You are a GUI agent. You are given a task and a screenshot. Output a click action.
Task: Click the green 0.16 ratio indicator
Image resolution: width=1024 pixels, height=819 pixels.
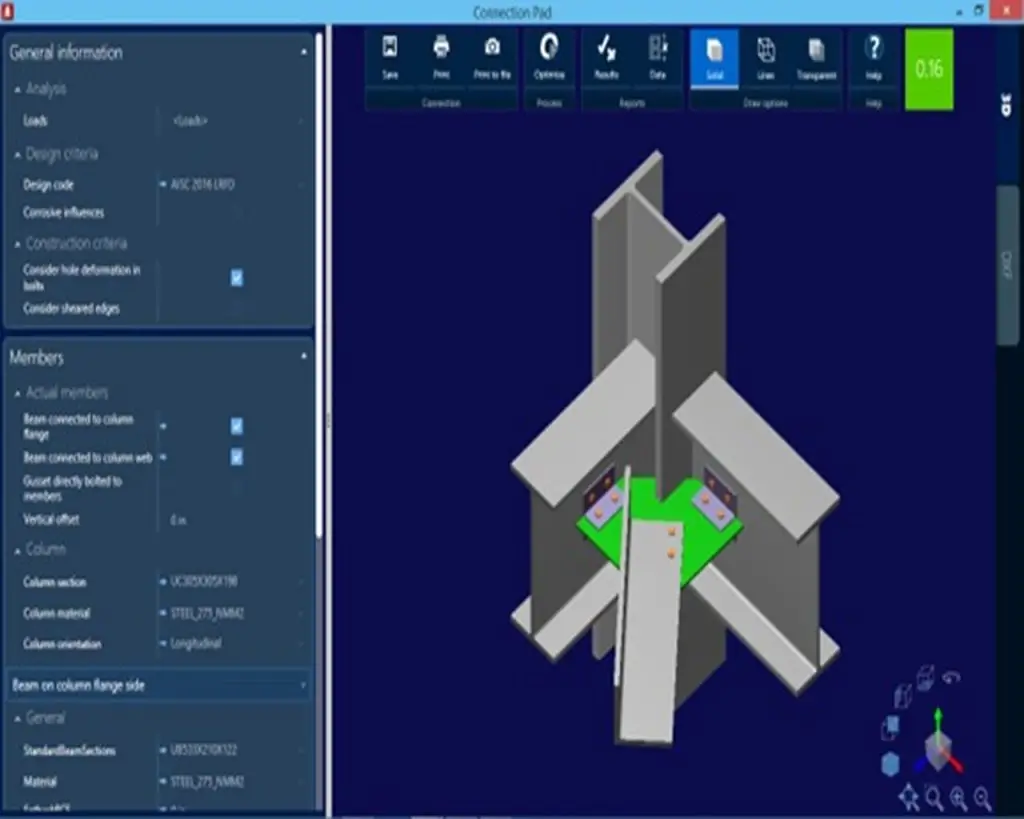coord(929,68)
